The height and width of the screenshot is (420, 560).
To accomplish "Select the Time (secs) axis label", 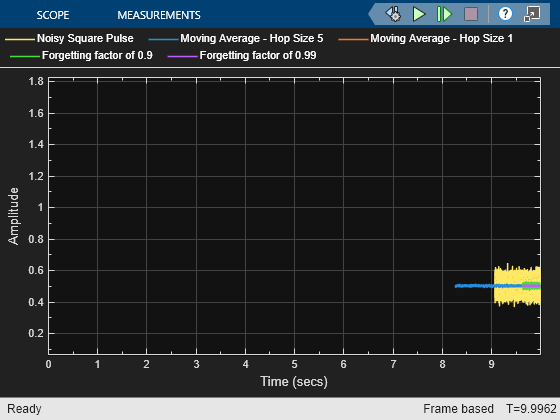I will tap(294, 381).
